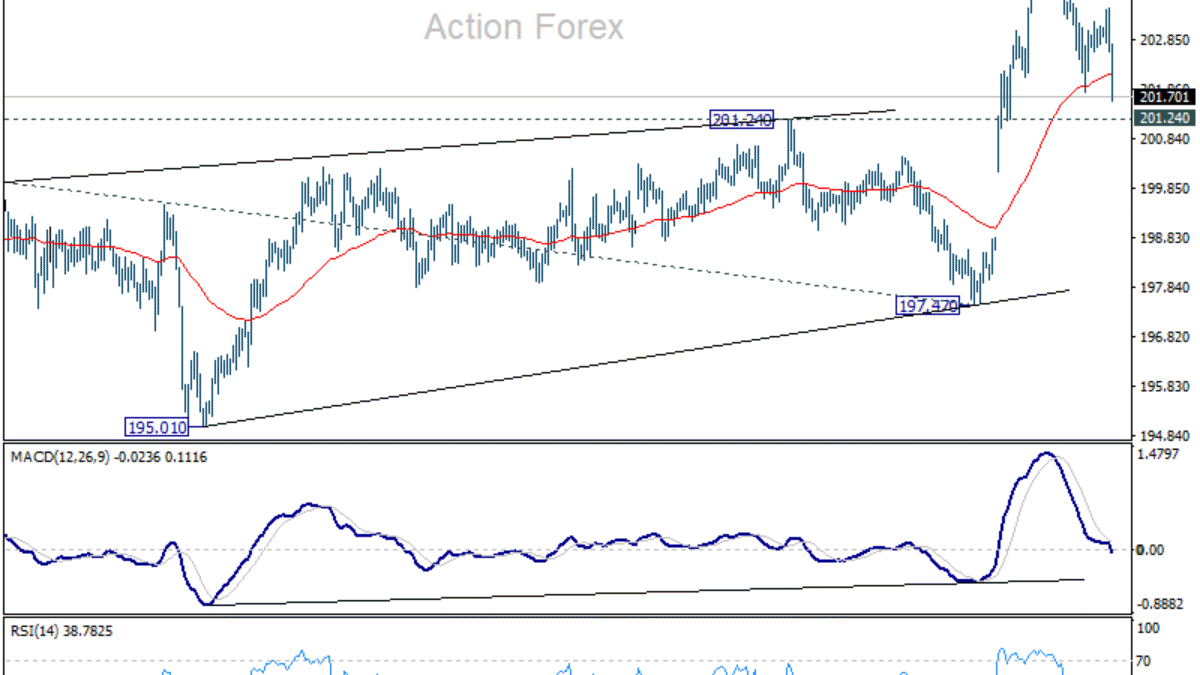
Task: Select the current price tag 201.701
Action: pyautogui.click(x=1163, y=98)
